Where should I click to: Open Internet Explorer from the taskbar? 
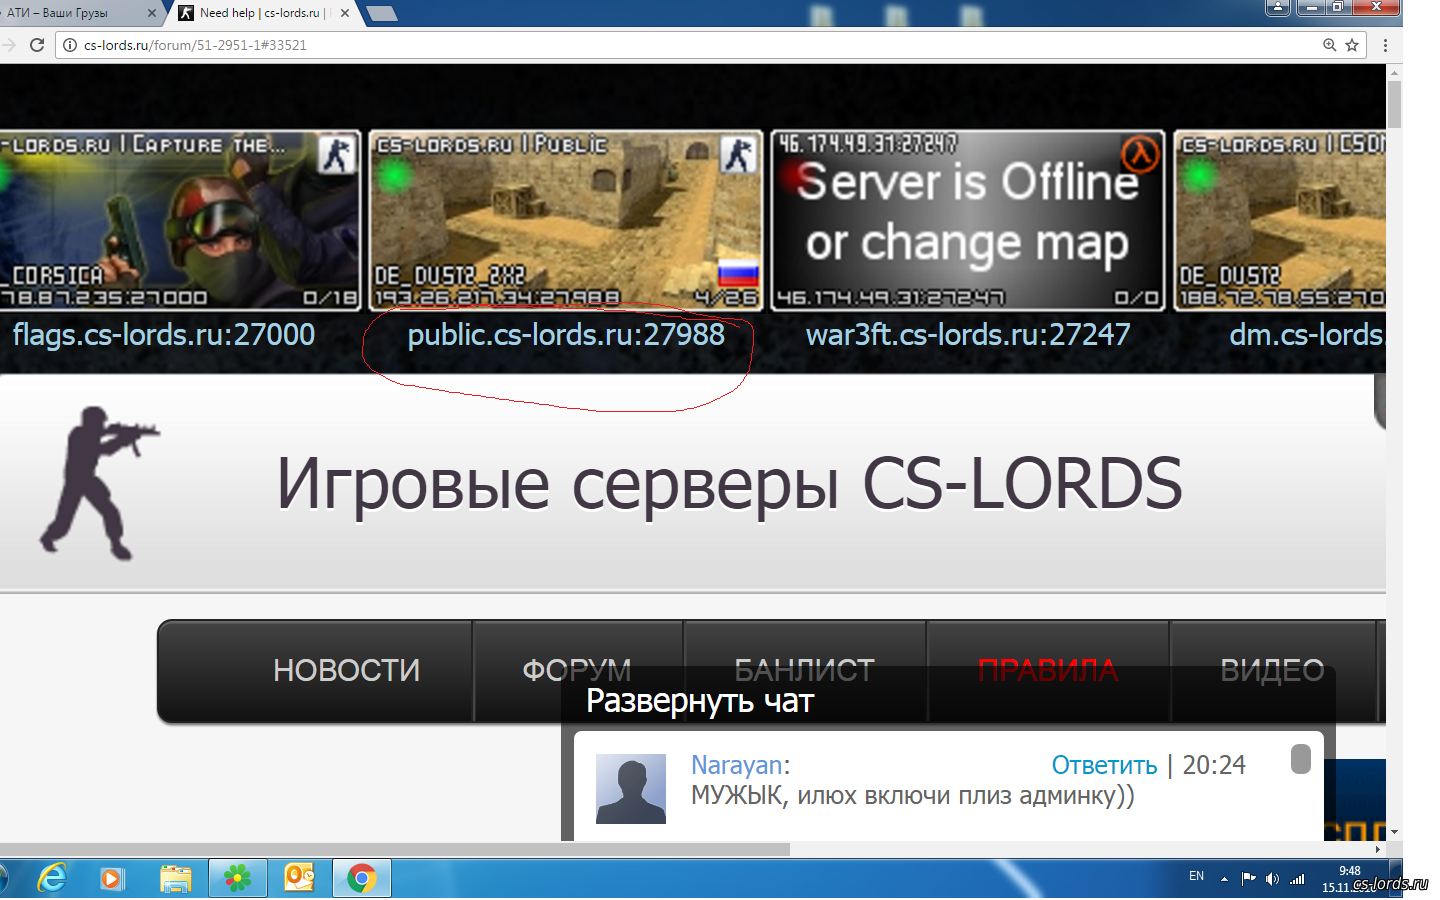click(x=51, y=879)
